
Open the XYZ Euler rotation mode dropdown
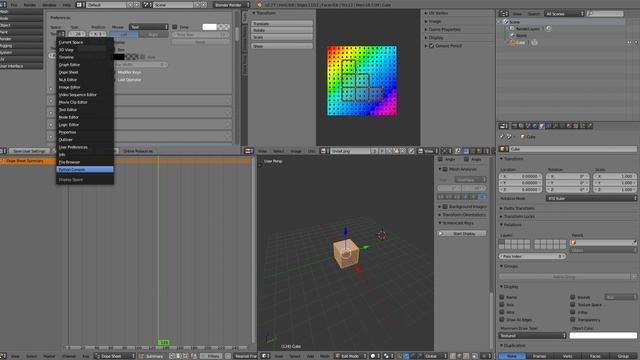click(x=591, y=198)
